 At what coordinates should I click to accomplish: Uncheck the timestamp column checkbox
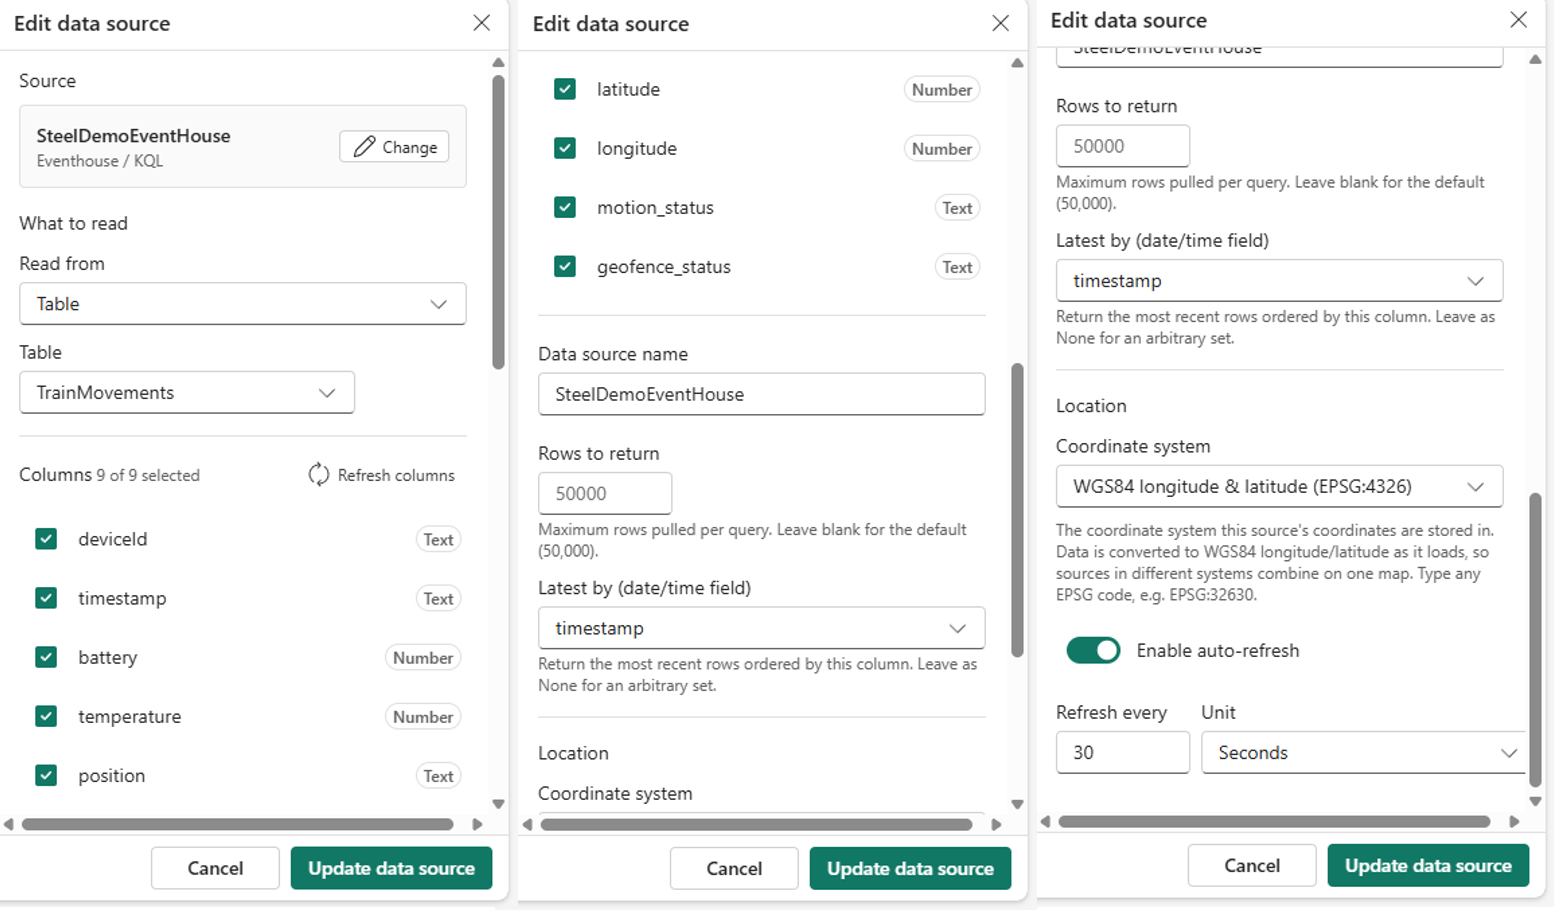[46, 598]
